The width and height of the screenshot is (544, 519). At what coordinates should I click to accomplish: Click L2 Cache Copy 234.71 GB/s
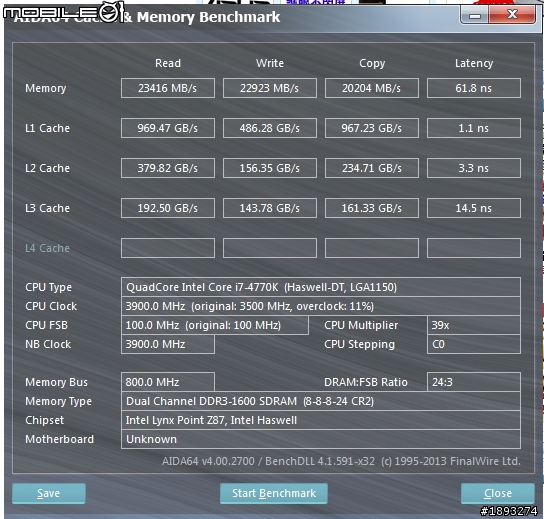pyautogui.click(x=372, y=168)
